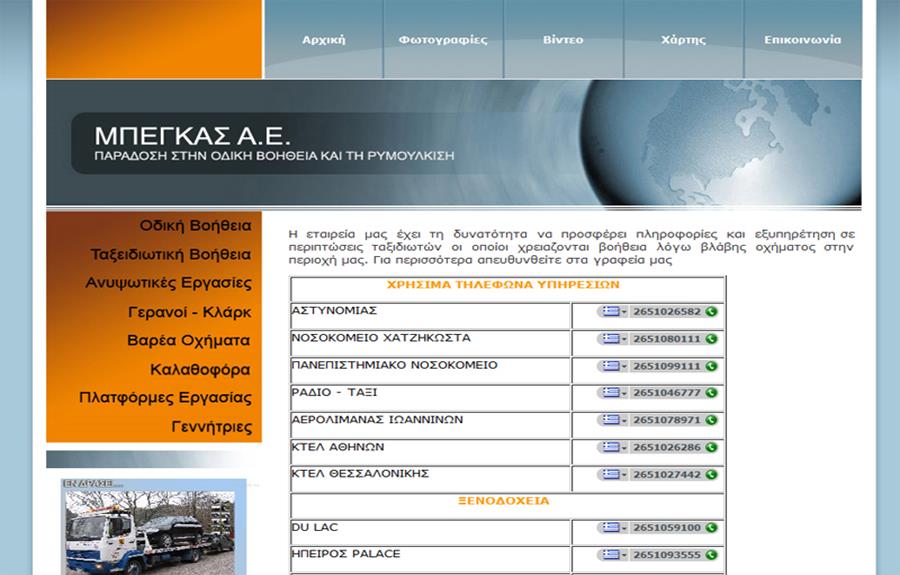
Task: Click green call icon for ΠΑΝΕΠΙΣΤΗΜΙΑΚΟ ΝΟΣΟΚΟΜΕΙΟ
Action: [x=711, y=366]
